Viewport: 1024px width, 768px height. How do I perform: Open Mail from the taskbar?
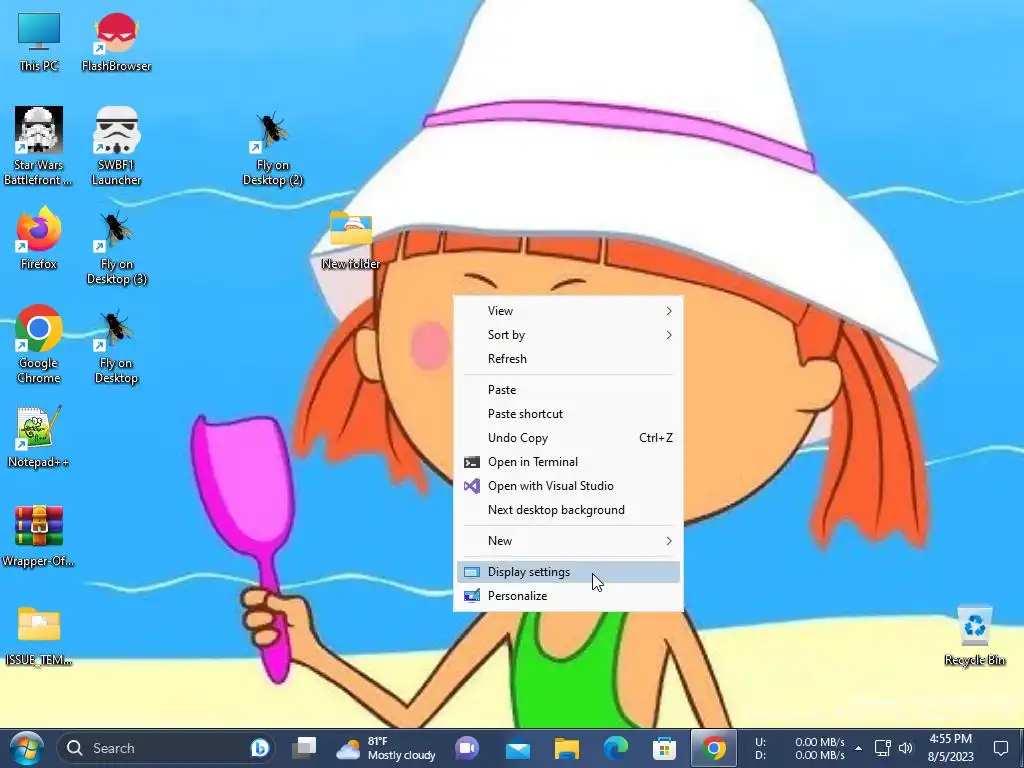pyautogui.click(x=518, y=749)
